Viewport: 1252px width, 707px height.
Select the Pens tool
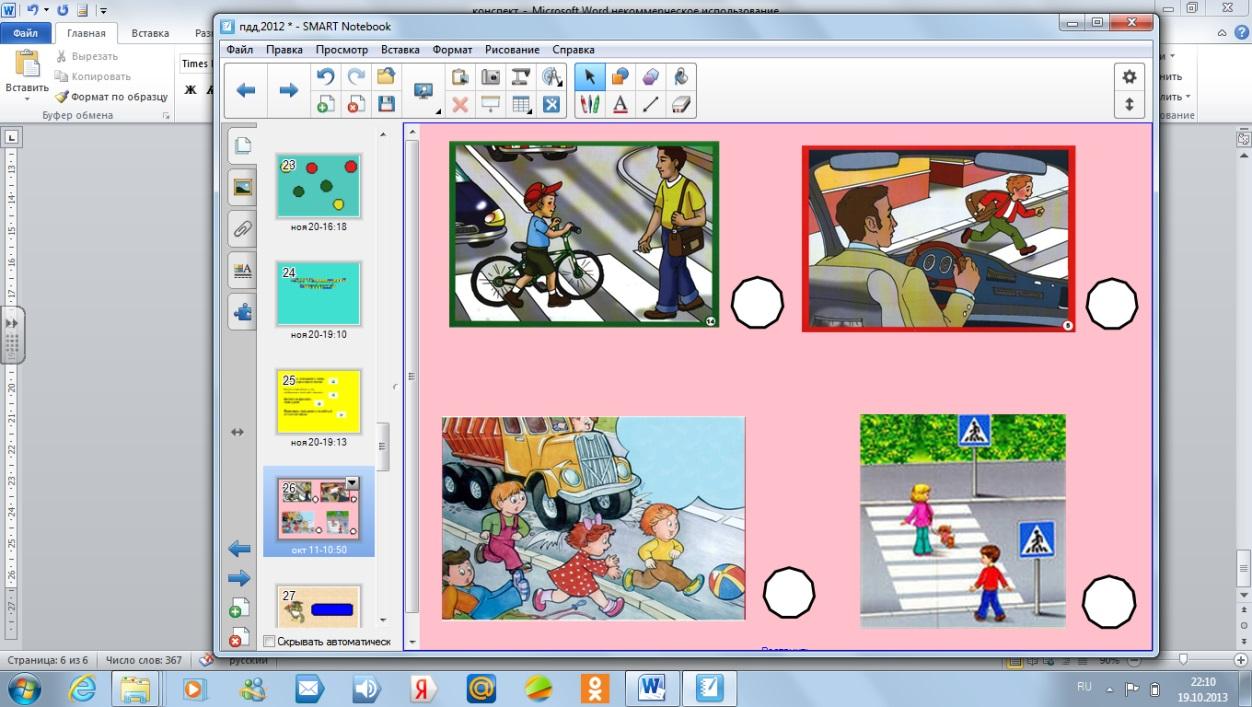click(x=590, y=104)
